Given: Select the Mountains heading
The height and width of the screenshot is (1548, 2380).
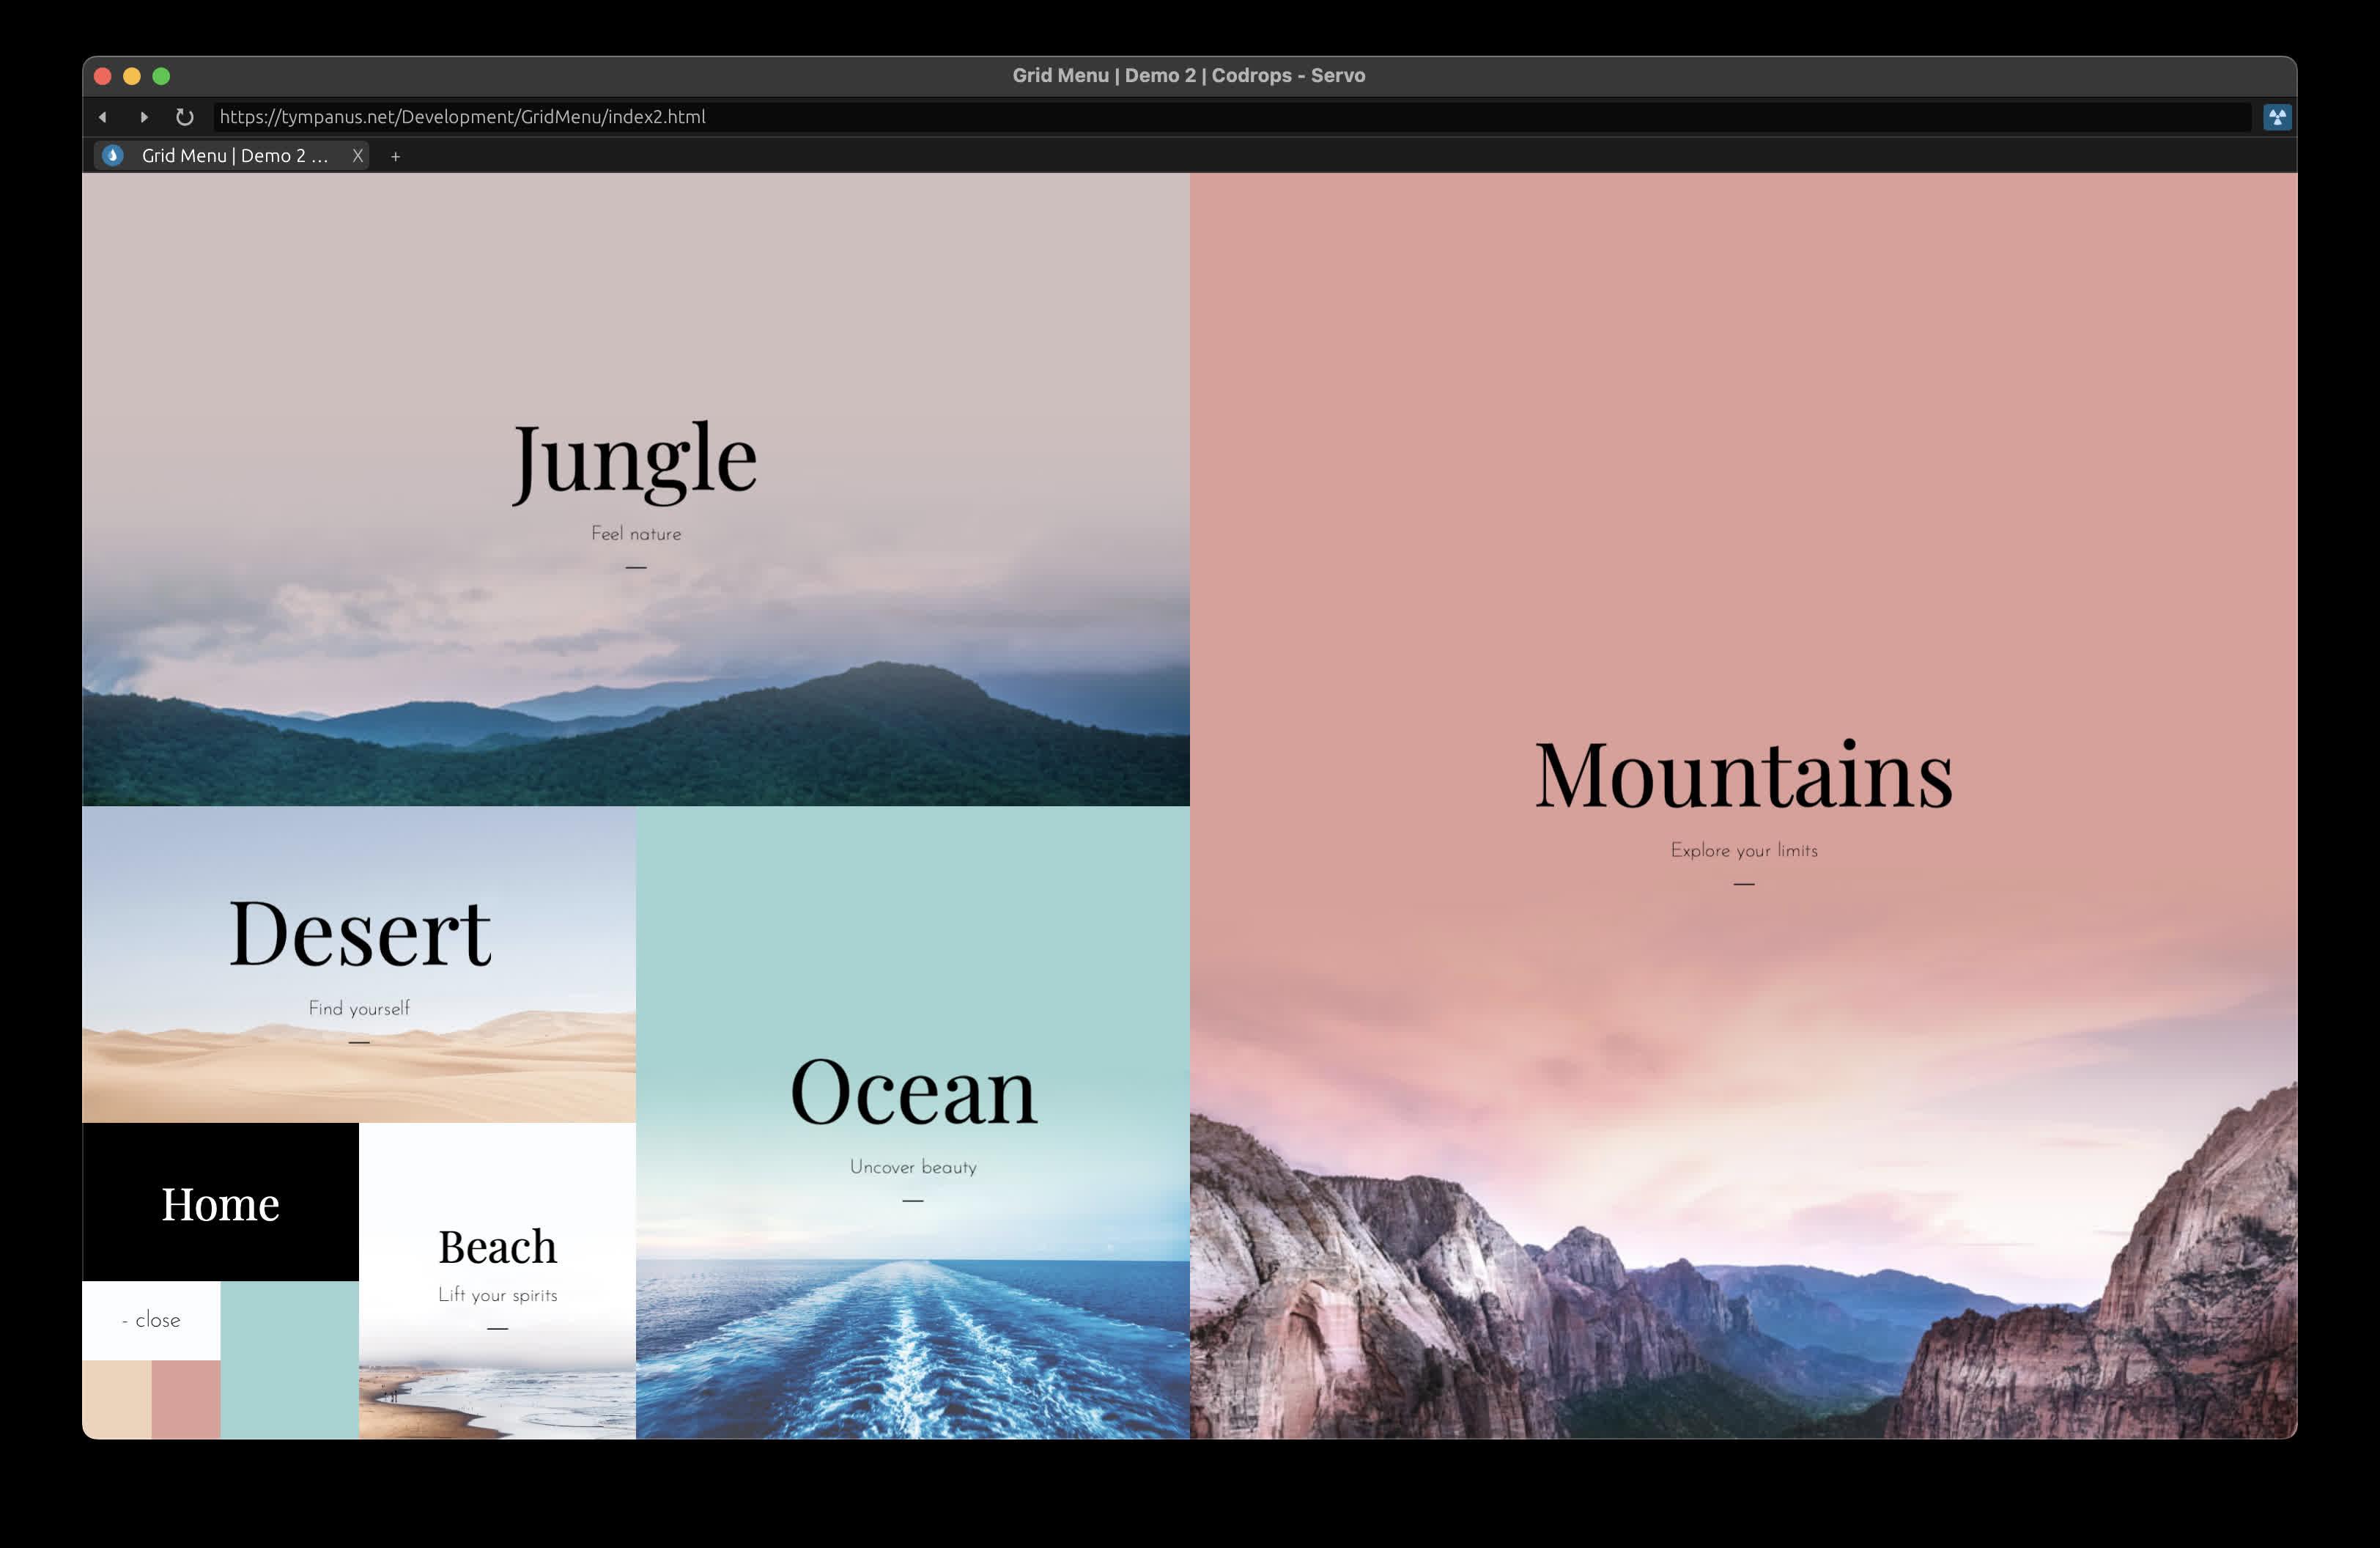Looking at the screenshot, I should click(x=1743, y=775).
